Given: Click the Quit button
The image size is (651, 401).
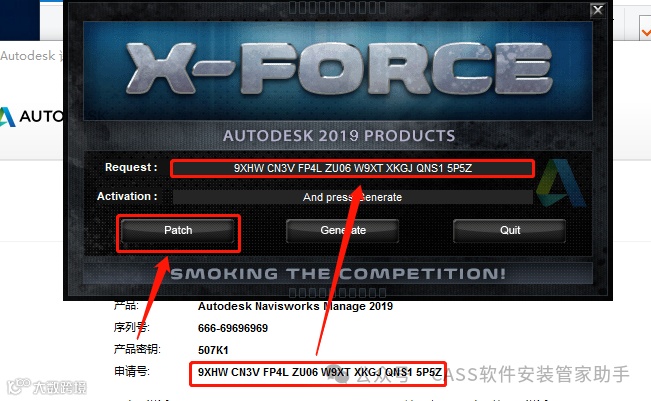Looking at the screenshot, I should [509, 231].
